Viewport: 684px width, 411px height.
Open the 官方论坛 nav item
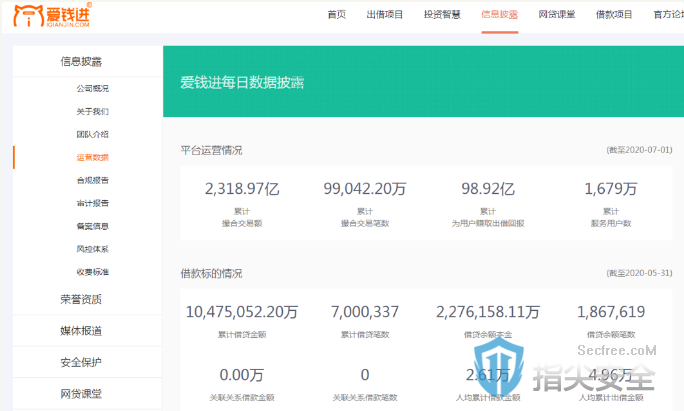[x=669, y=15]
